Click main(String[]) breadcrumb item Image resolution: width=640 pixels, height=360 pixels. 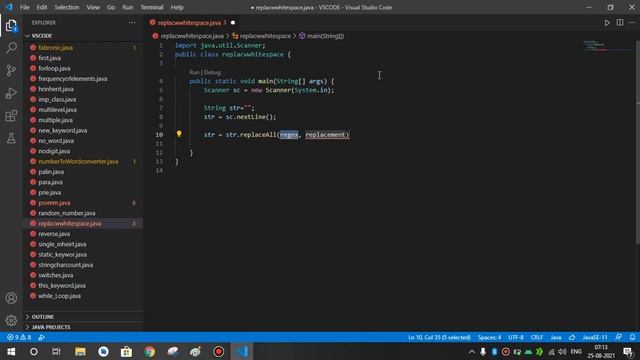point(325,36)
